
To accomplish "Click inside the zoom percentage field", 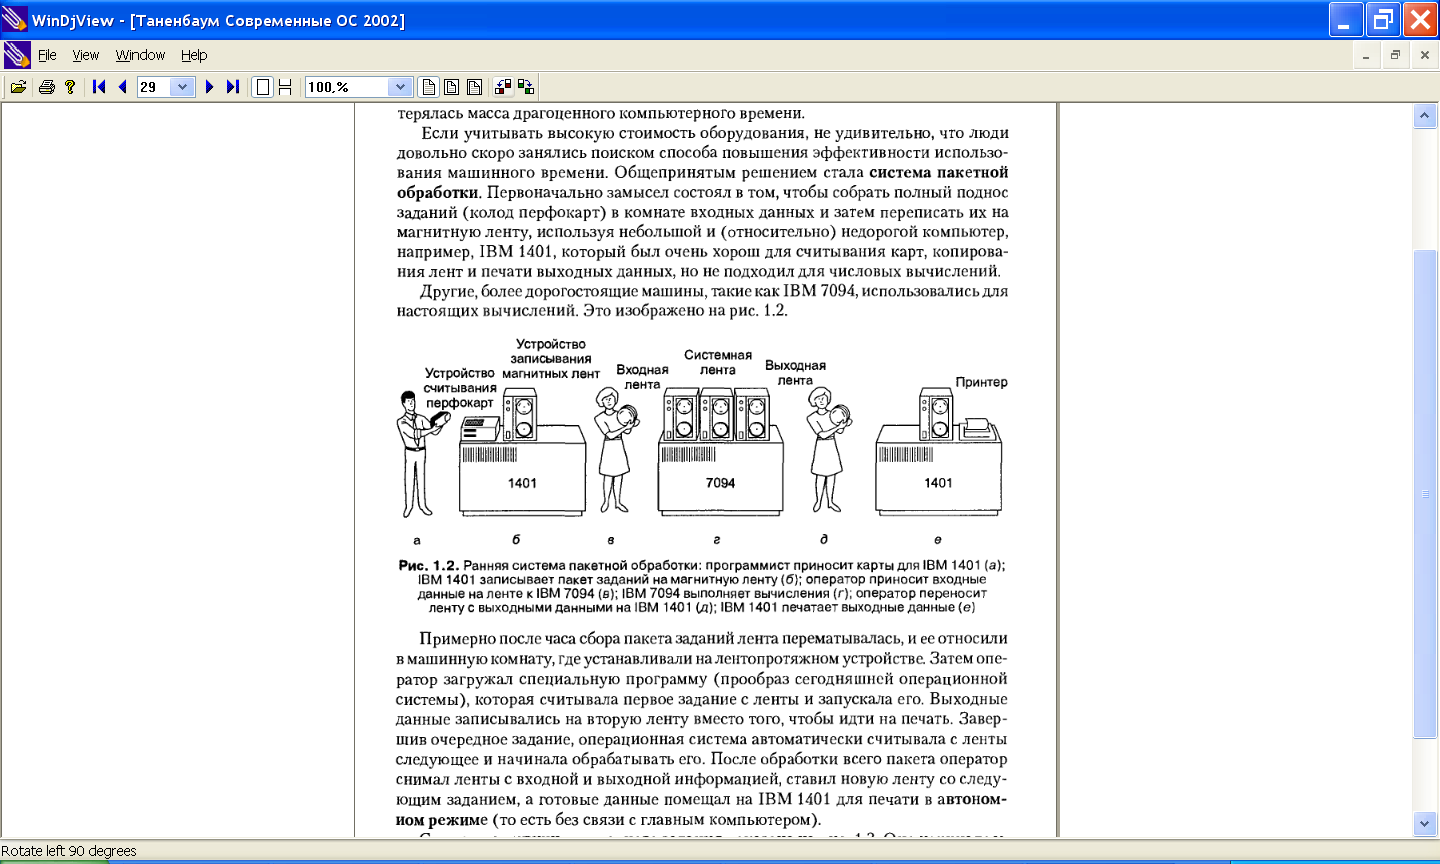I will (347, 87).
